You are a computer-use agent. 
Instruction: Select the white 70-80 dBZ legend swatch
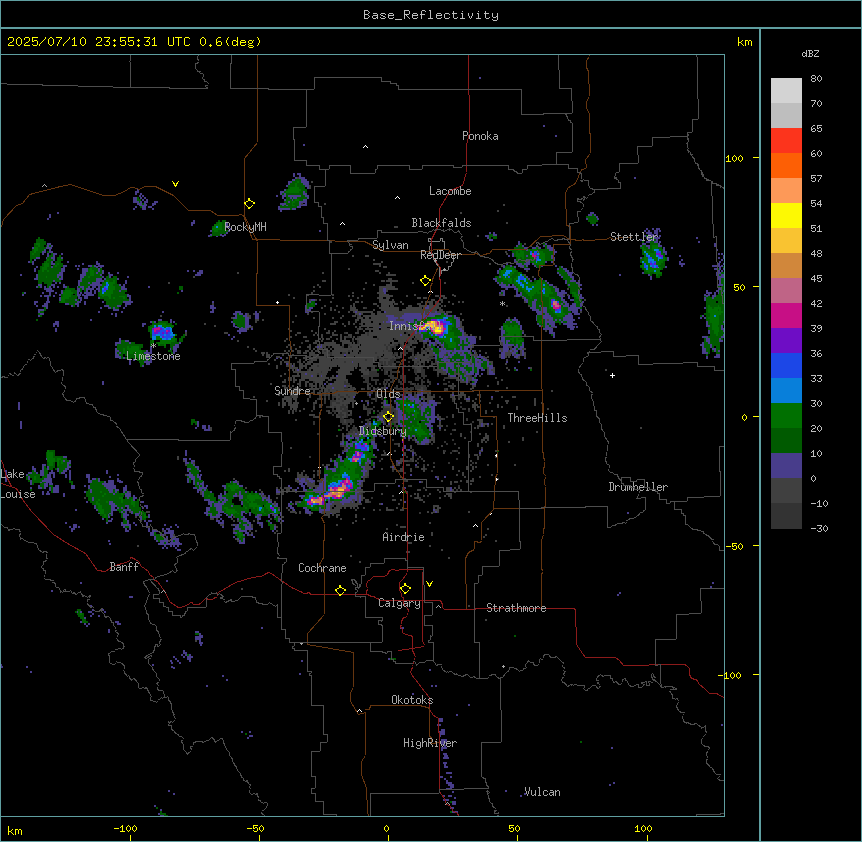point(786,91)
